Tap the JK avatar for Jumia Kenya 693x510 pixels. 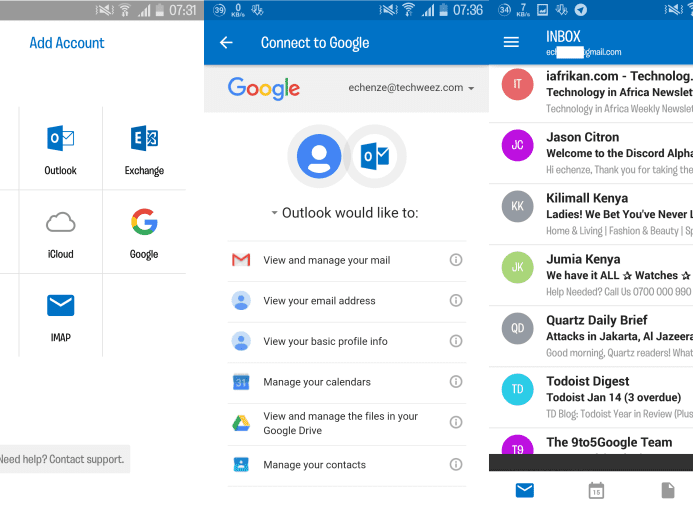point(518,267)
